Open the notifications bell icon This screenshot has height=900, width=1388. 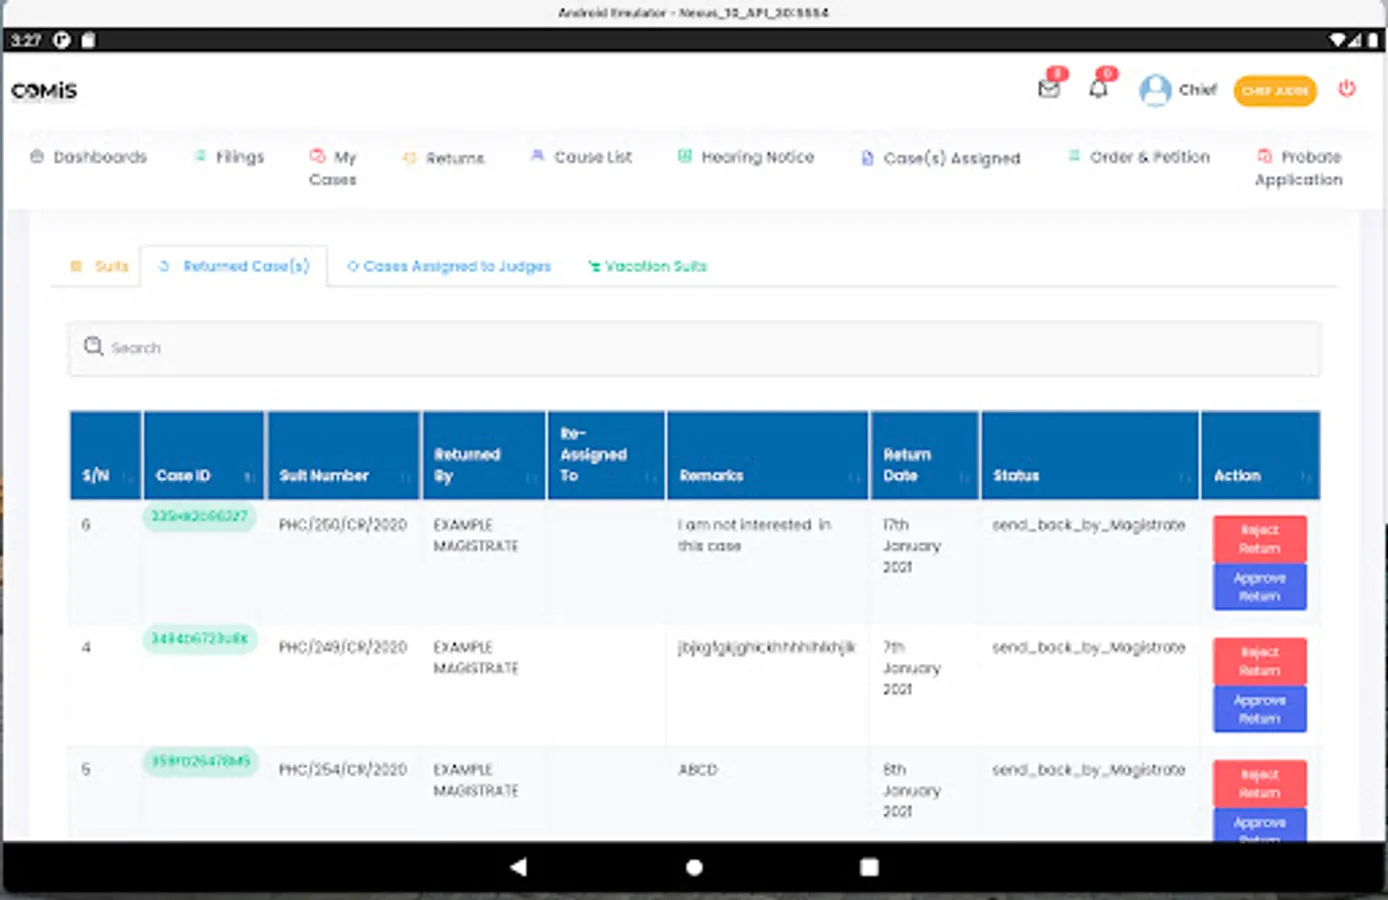pos(1098,89)
